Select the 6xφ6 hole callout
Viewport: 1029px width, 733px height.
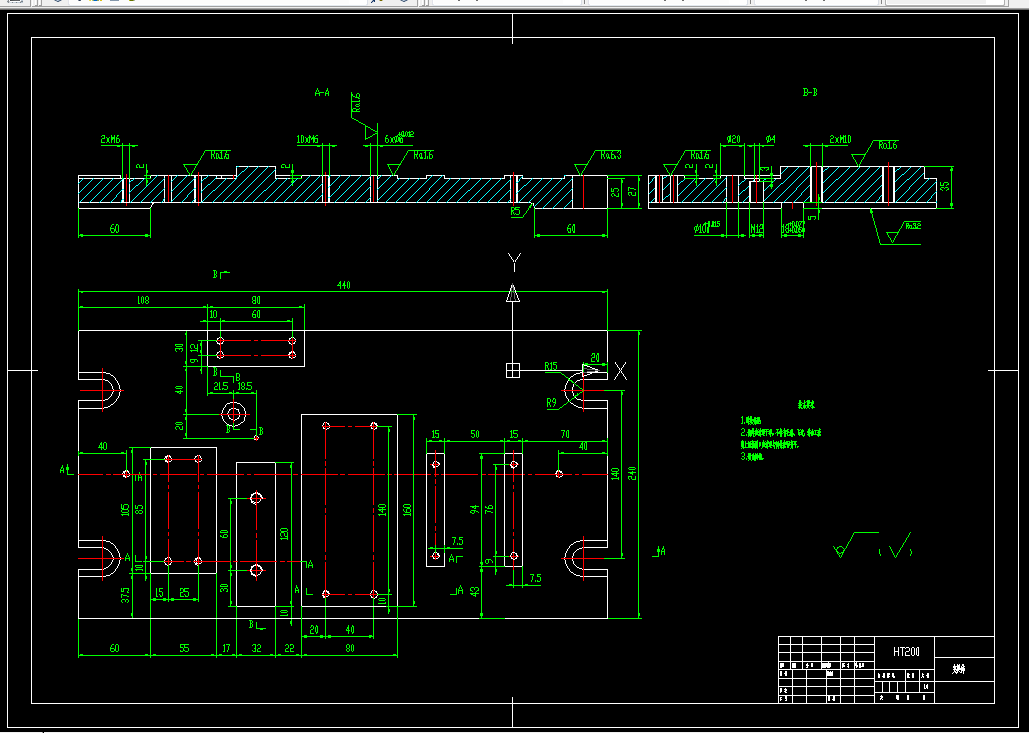[x=398, y=138]
